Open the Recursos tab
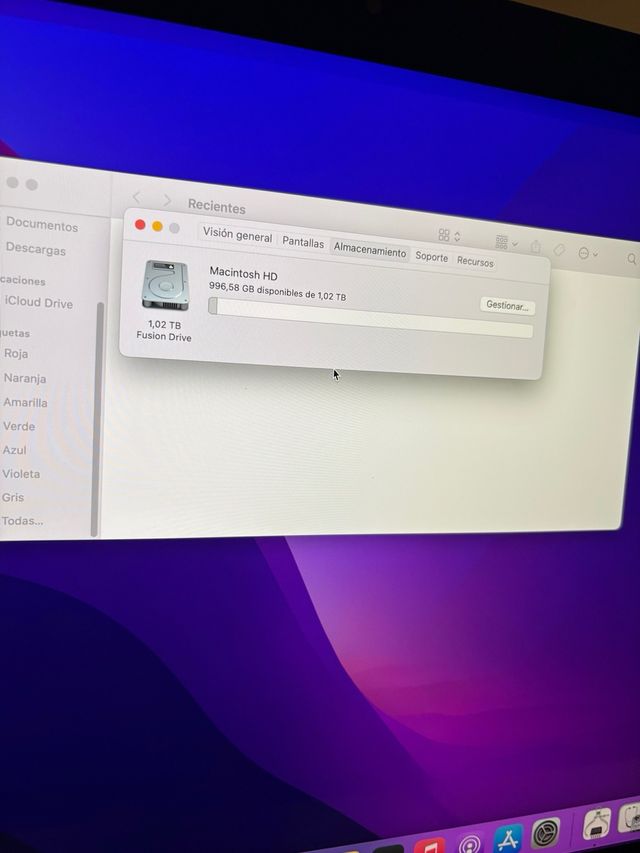 coord(475,262)
